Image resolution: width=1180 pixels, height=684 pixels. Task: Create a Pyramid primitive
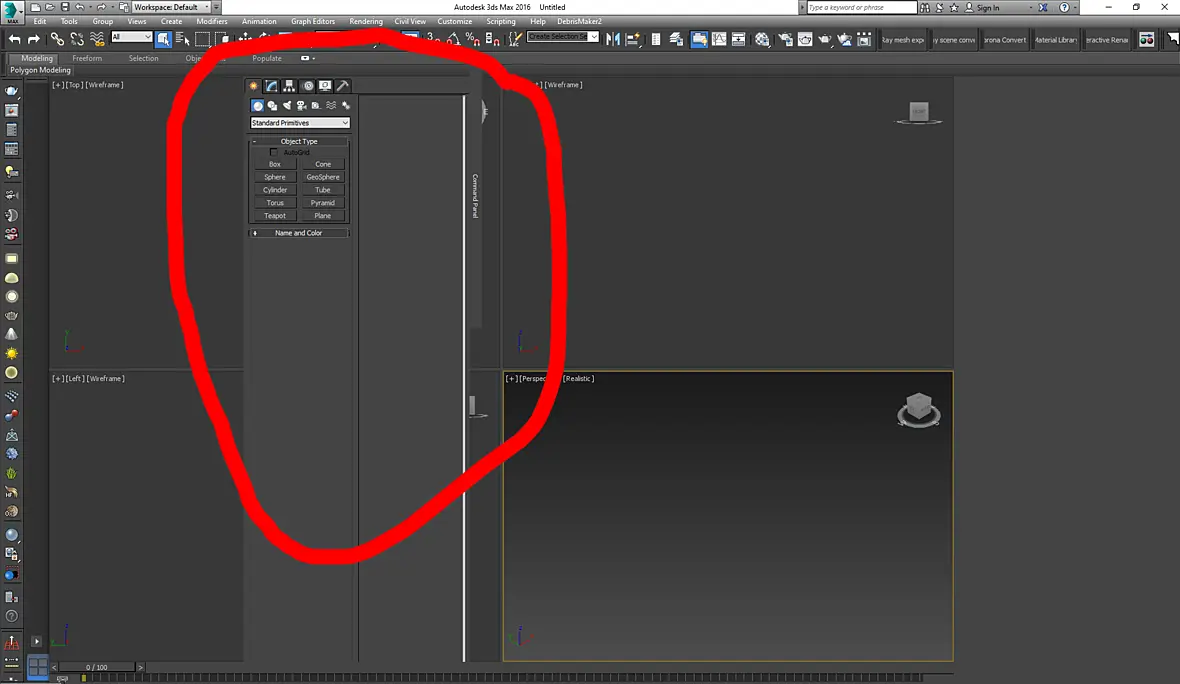coord(323,202)
